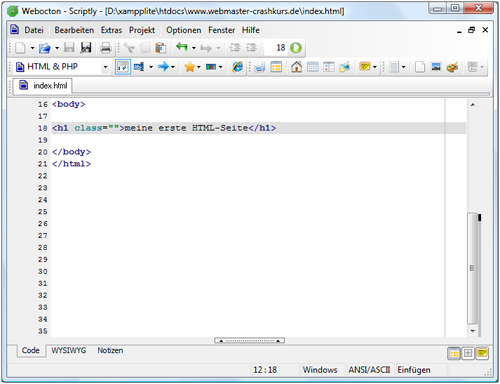Switch to the Notizen tab
Viewport: 500px width, 384px height.
click(110, 350)
